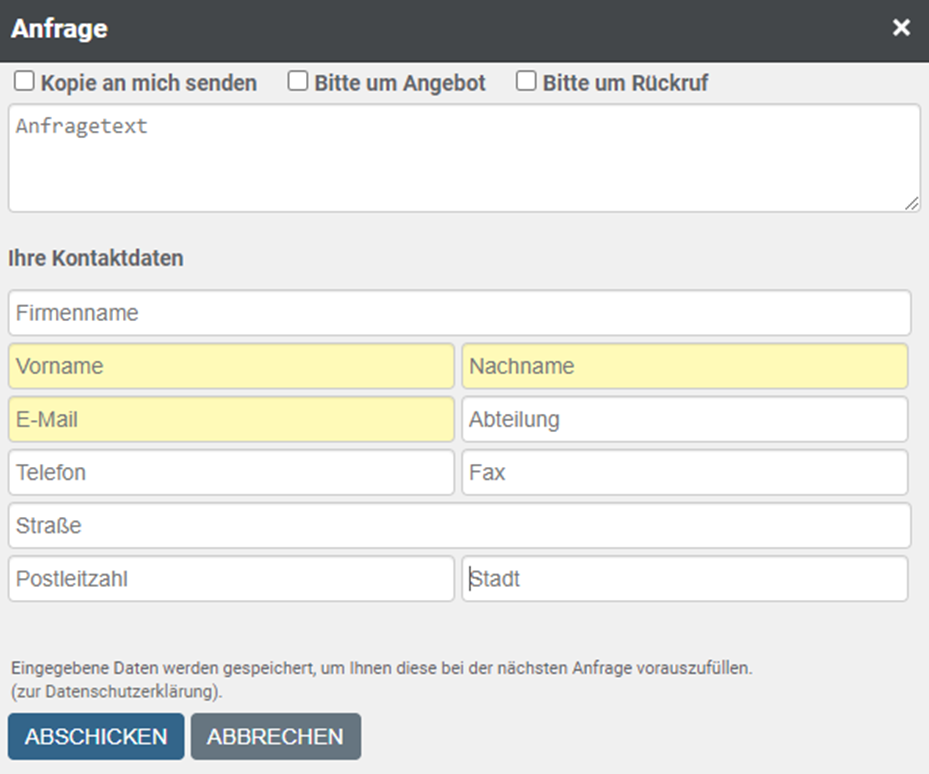The width and height of the screenshot is (929, 774).
Task: Select the Vorname field
Action: pyautogui.click(x=231, y=366)
